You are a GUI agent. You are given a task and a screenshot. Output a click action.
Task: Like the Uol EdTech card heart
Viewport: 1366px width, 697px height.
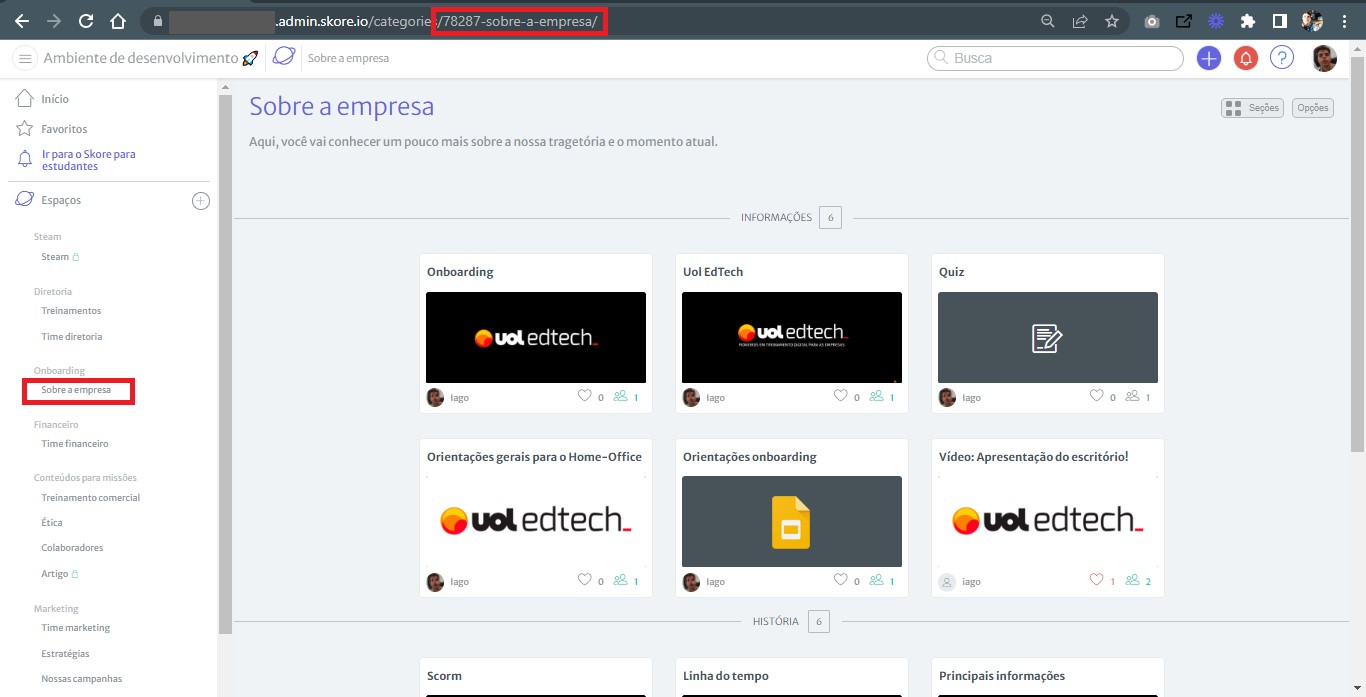tap(841, 396)
